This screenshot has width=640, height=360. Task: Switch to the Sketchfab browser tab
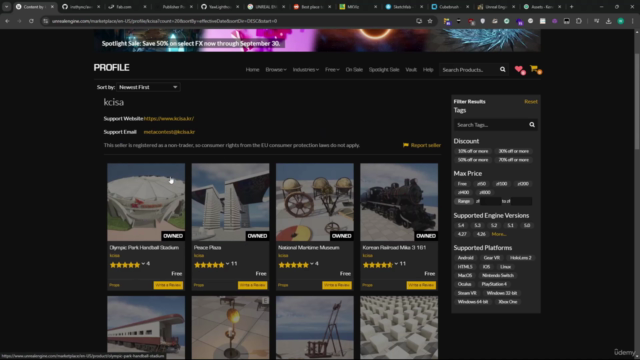pyautogui.click(x=402, y=7)
